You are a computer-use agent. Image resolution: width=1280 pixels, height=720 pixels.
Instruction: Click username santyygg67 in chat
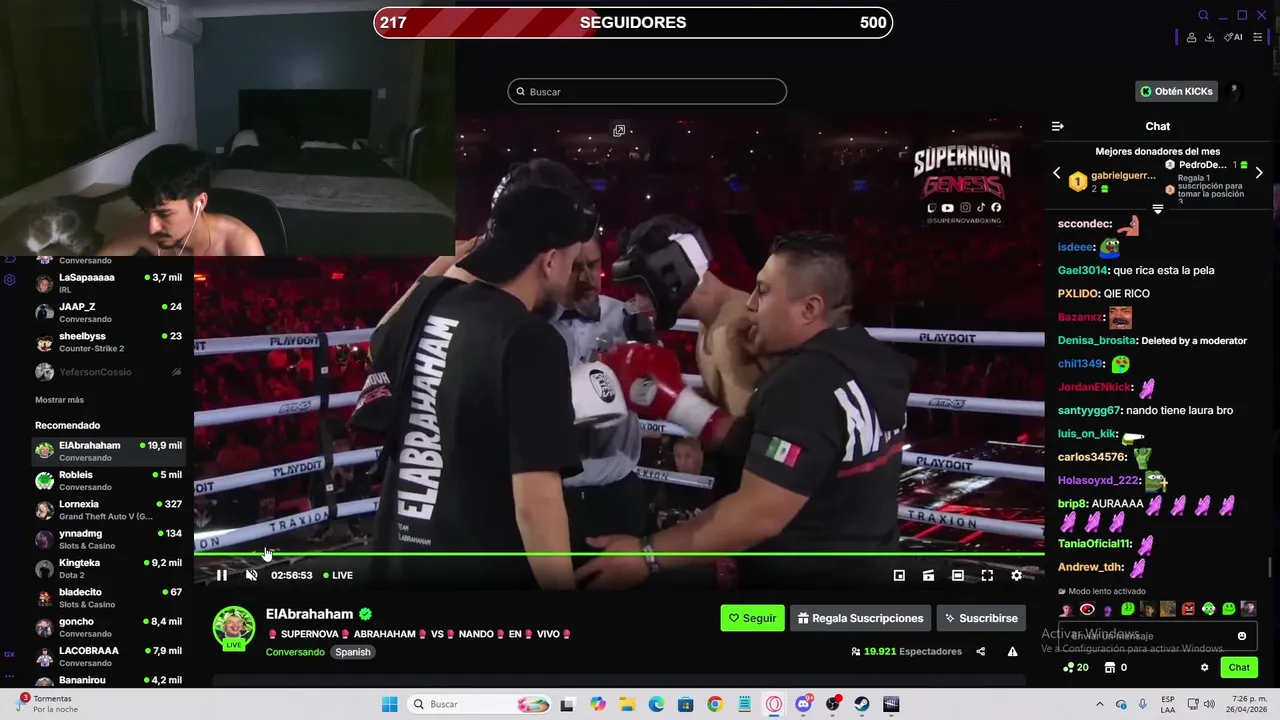[1089, 411]
